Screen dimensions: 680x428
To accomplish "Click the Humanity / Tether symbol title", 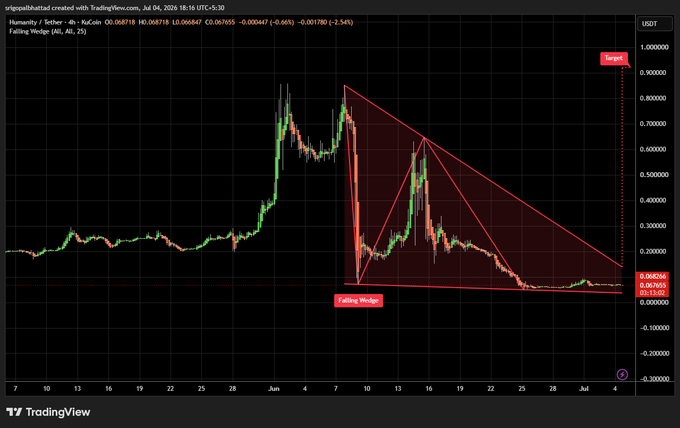I will [55, 22].
